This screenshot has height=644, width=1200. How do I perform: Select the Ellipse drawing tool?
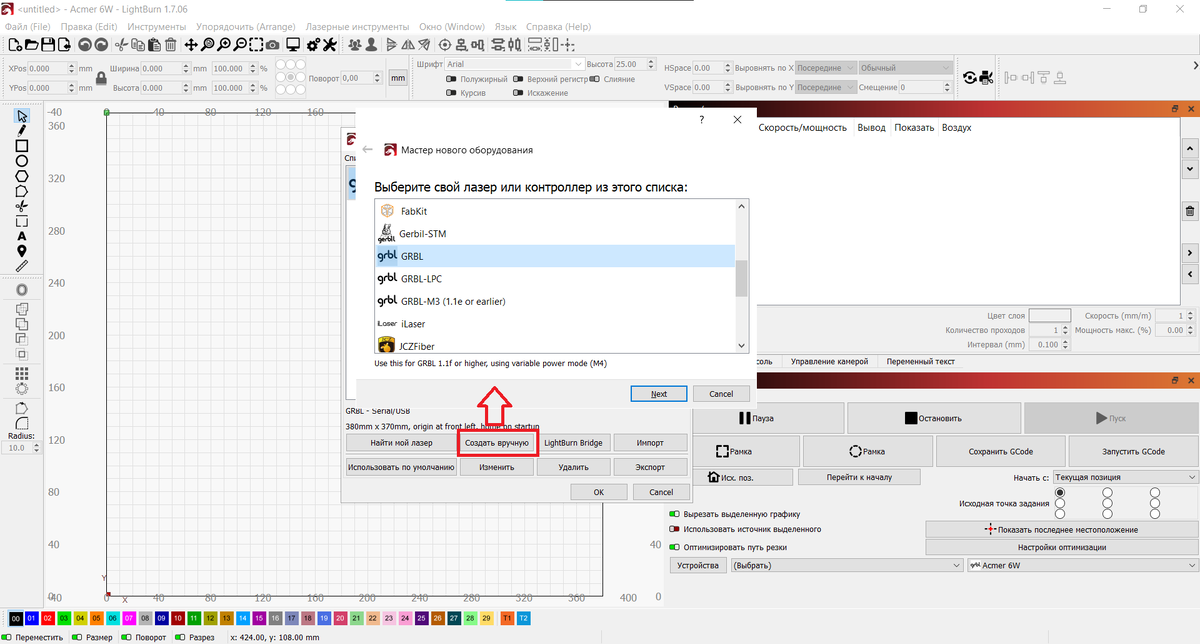21,161
